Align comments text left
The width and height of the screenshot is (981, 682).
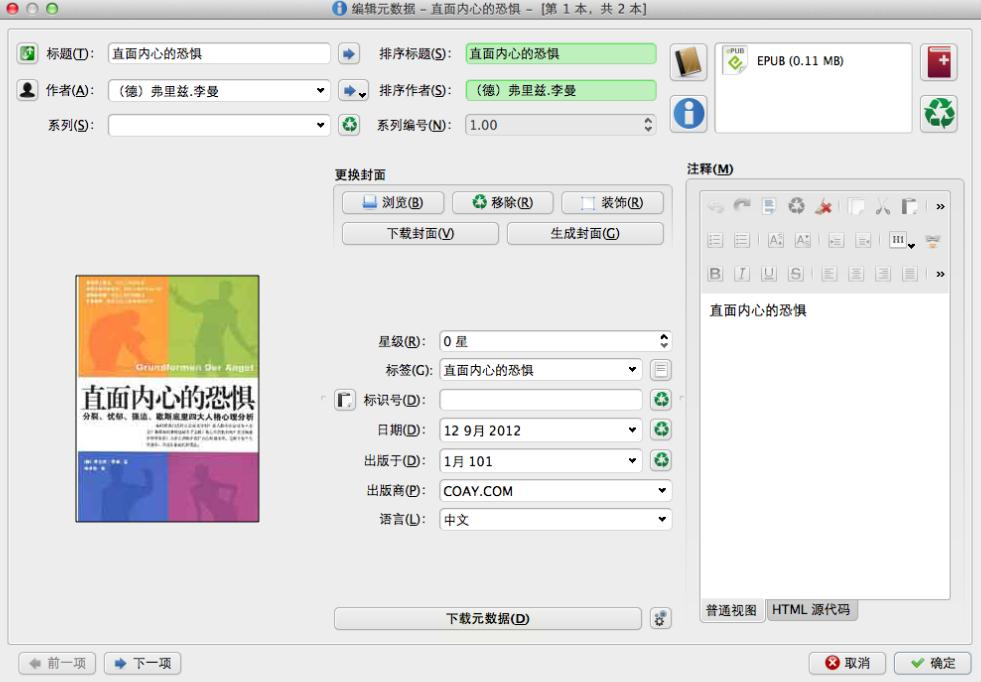(830, 273)
